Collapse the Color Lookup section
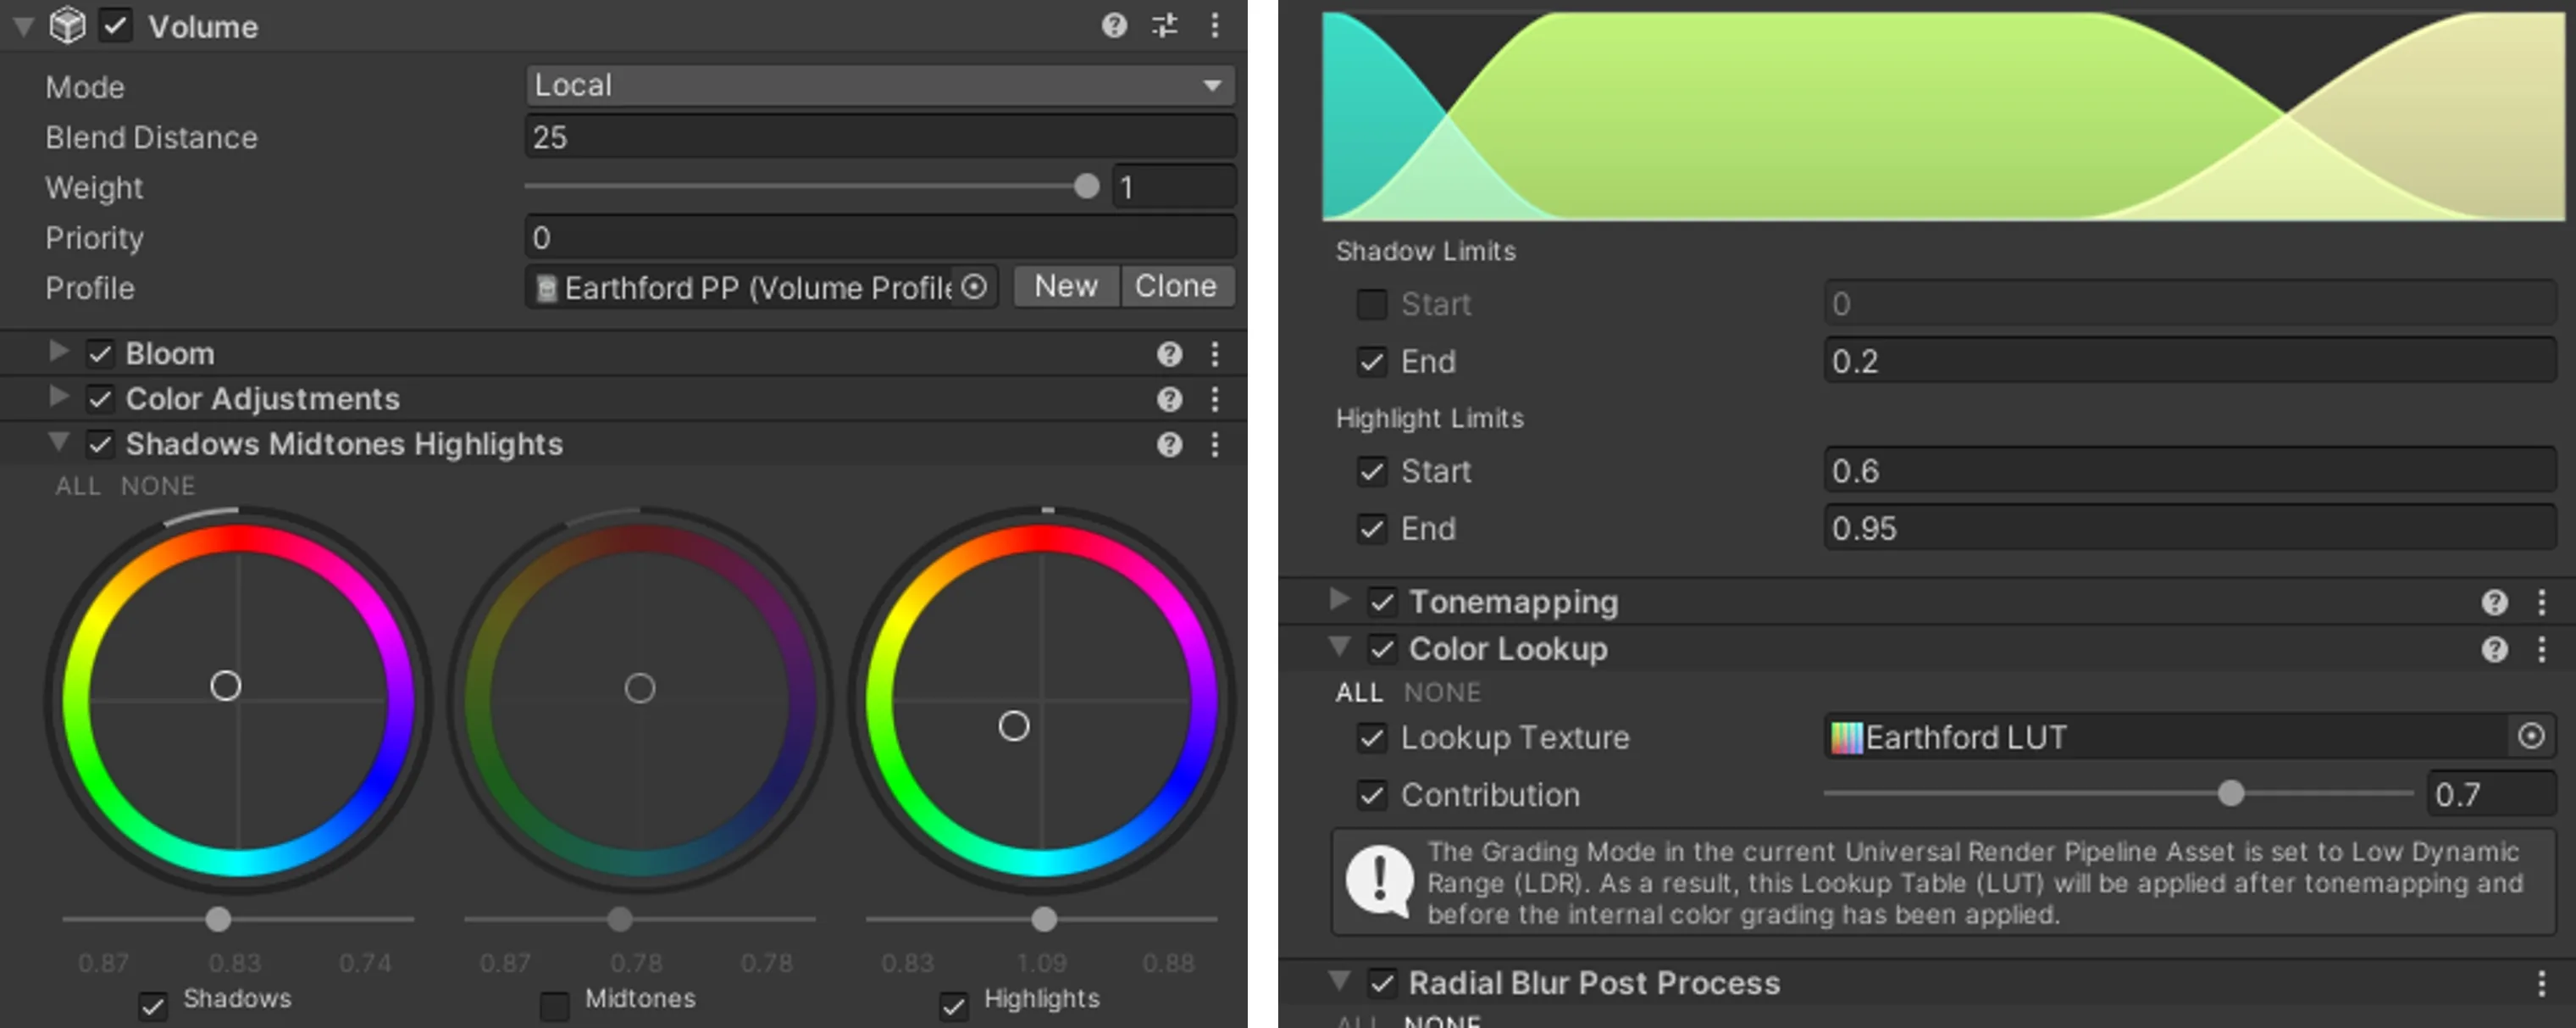 (1340, 647)
